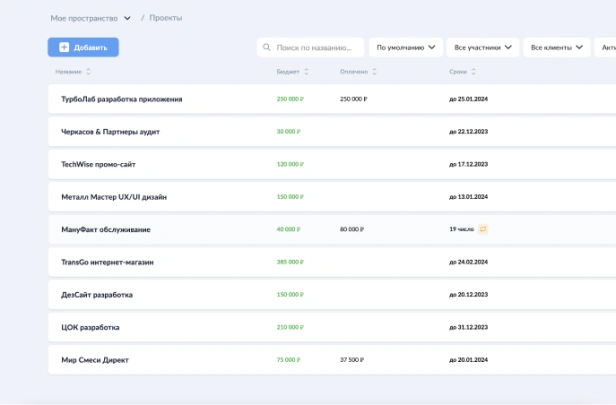This screenshot has width=616, height=405.
Task: Click in the Поиск по названию field
Action: tap(314, 47)
